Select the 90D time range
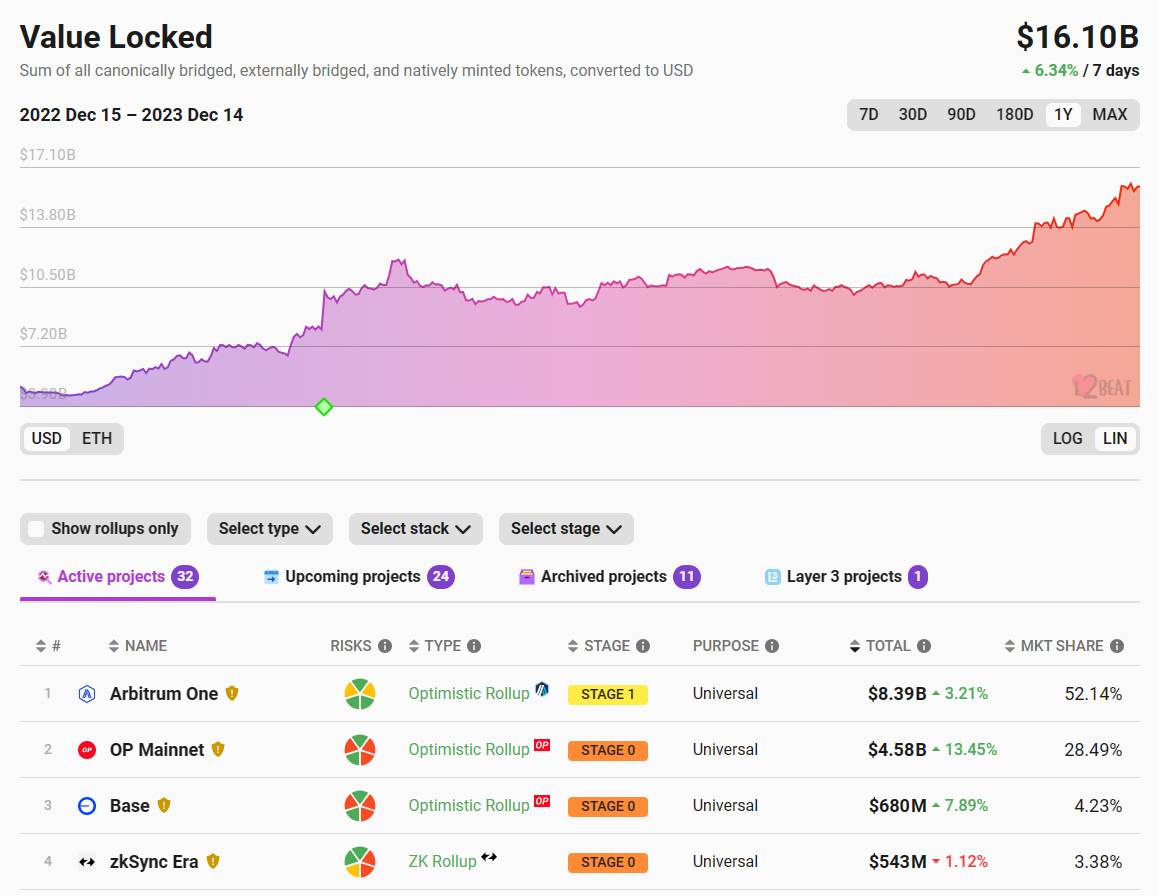1159x896 pixels. tap(962, 115)
